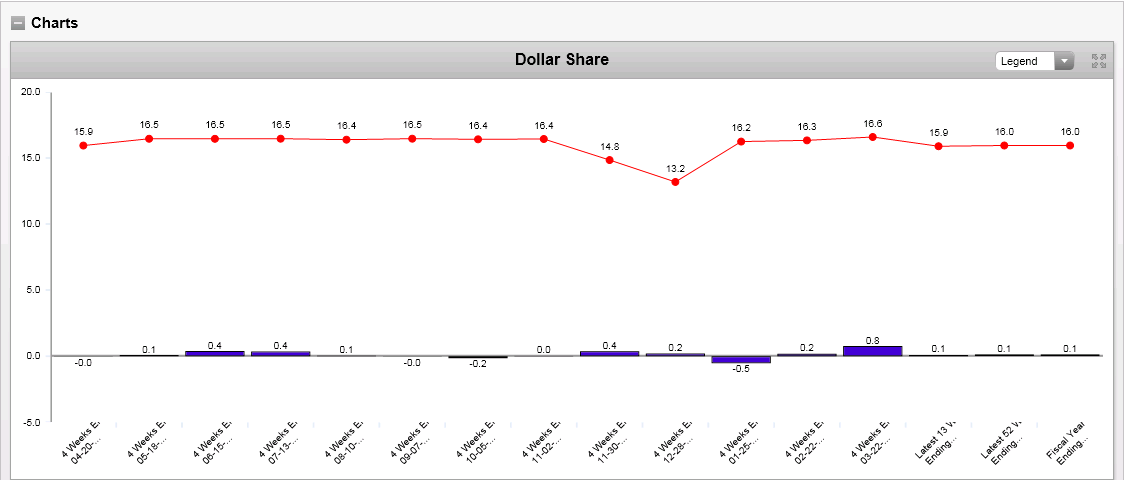1126x480 pixels.
Task: Click the negative -0.5 bar
Action: coord(741,359)
